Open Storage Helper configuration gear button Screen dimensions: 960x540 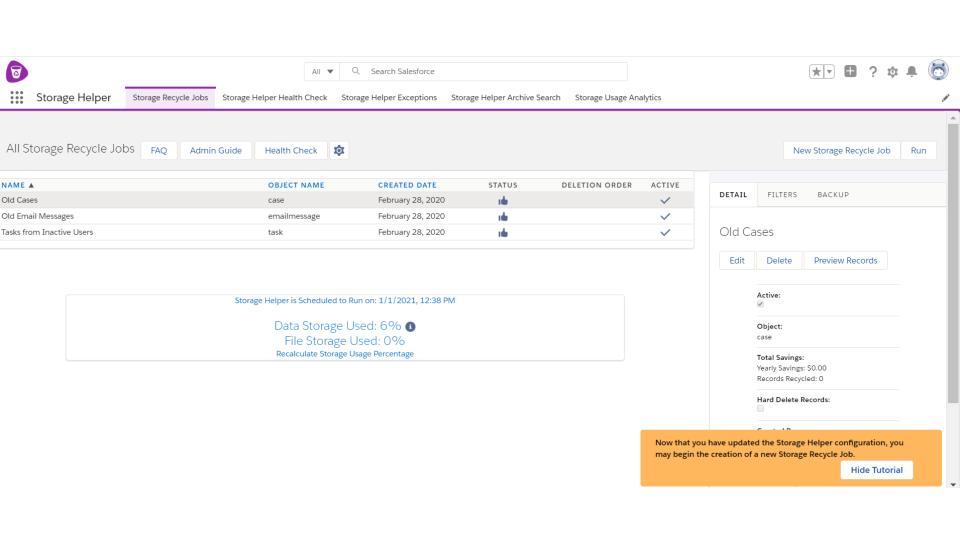coord(339,150)
